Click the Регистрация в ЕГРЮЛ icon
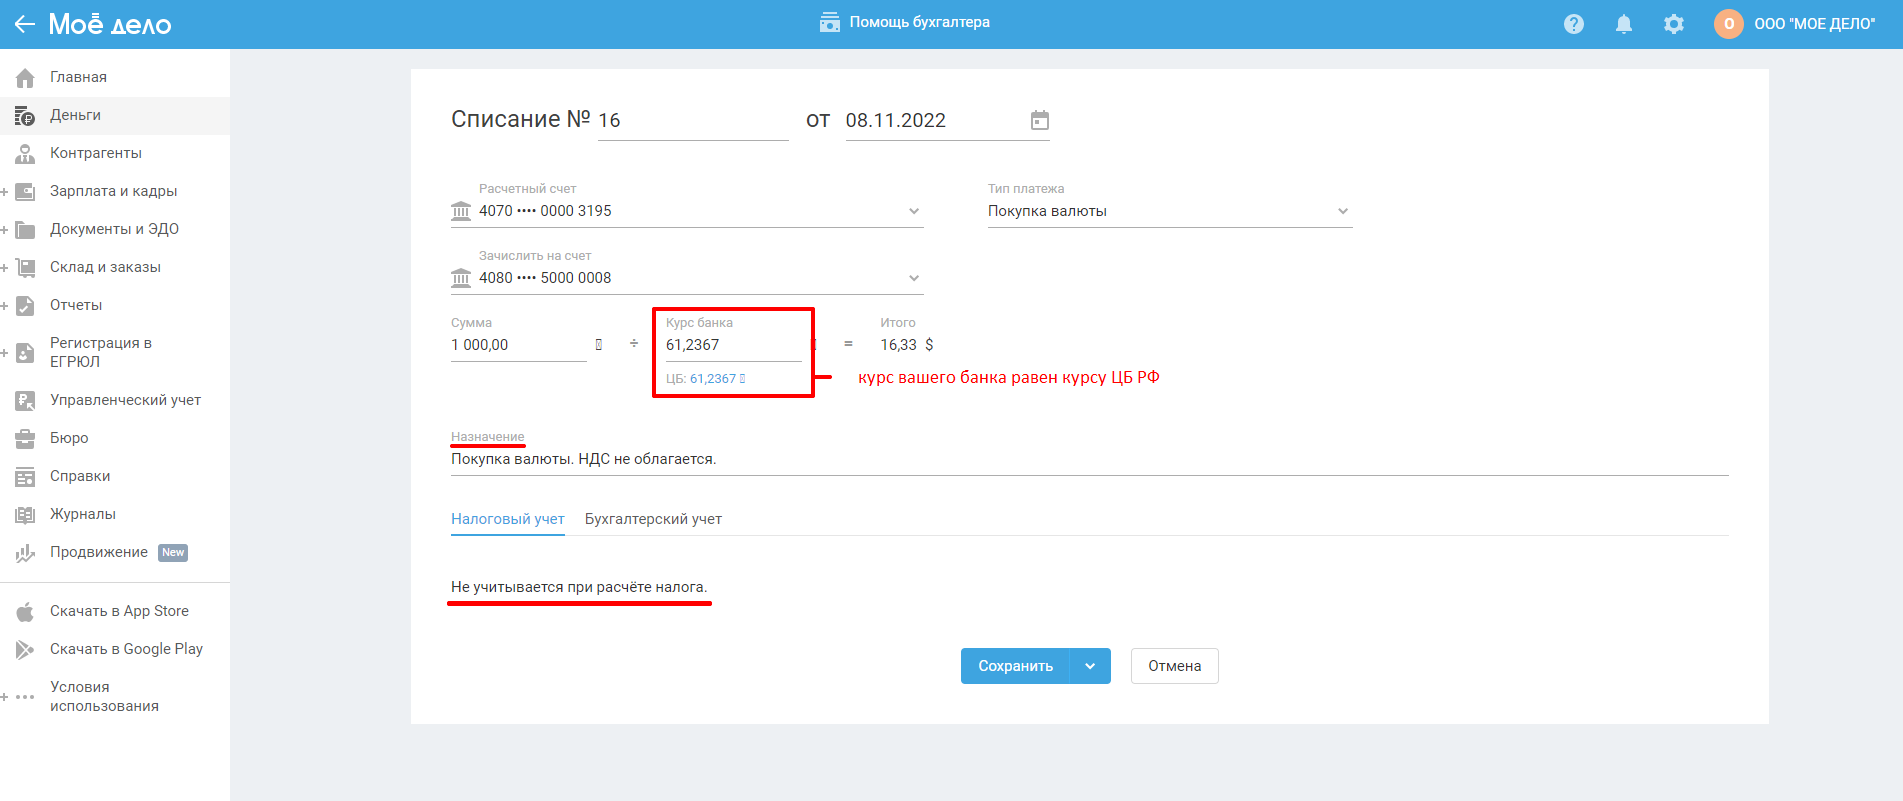Image resolution: width=1903 pixels, height=801 pixels. (25, 352)
